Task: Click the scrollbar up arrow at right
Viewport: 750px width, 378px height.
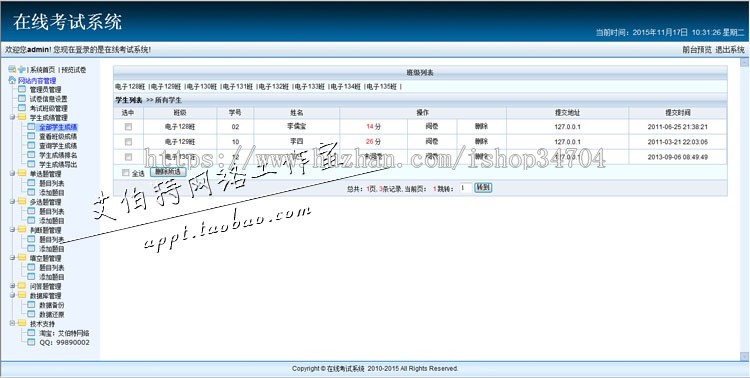Action: tap(744, 62)
